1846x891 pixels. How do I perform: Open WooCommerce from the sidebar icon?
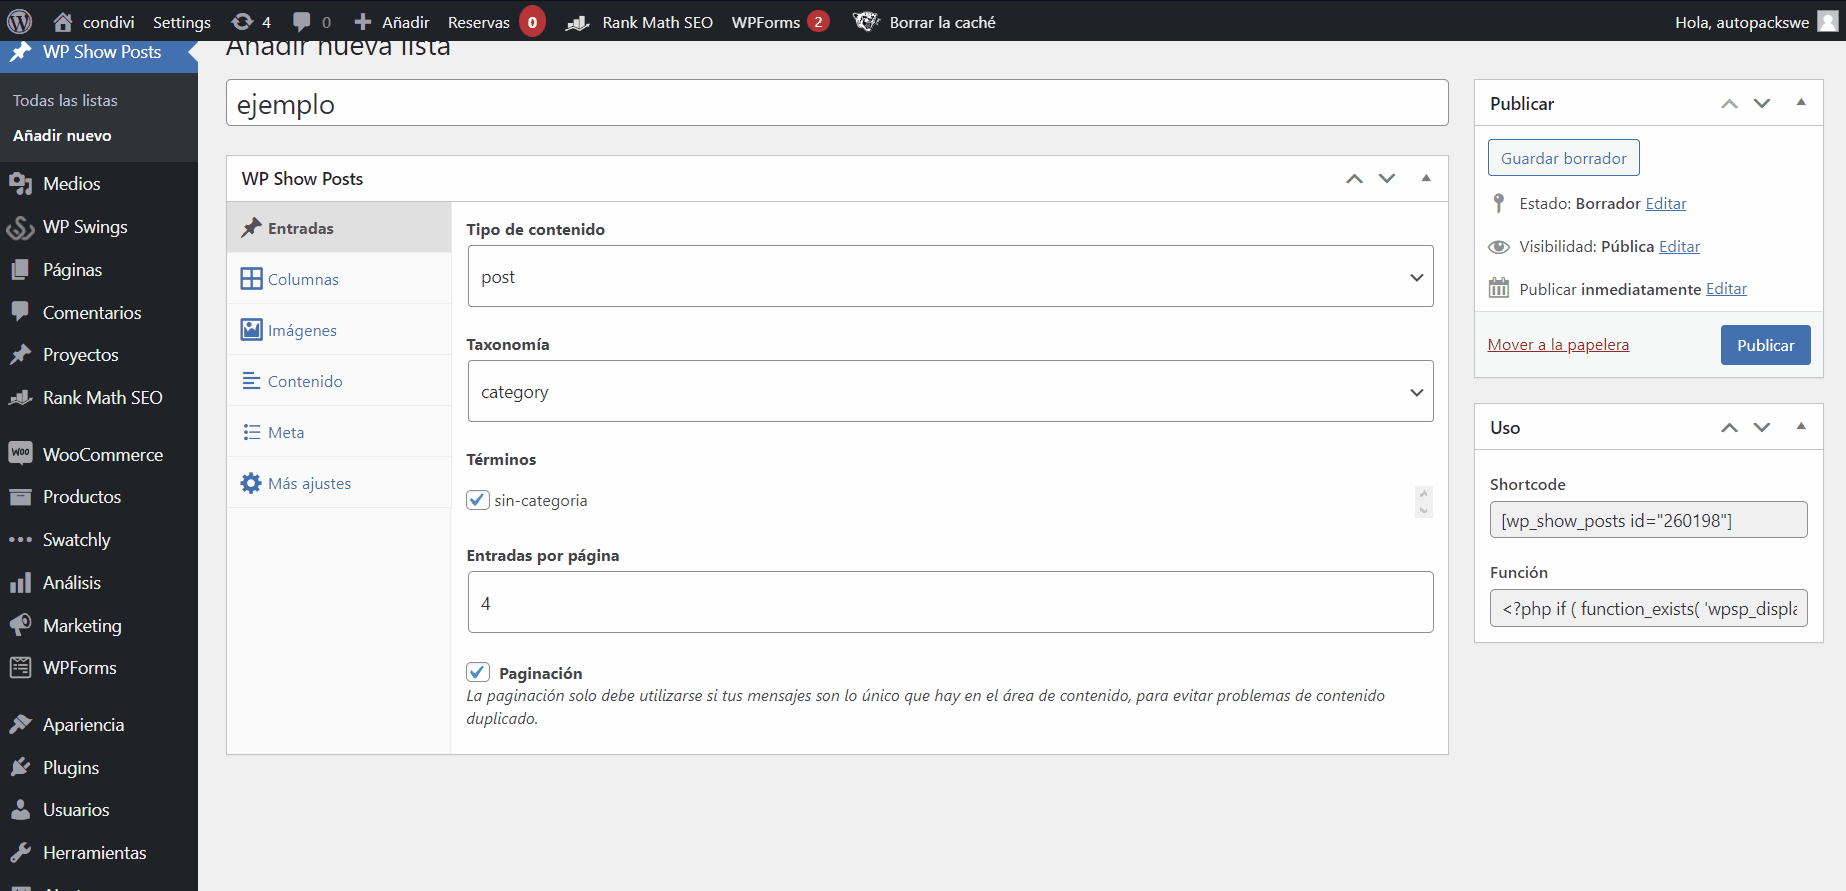20,454
